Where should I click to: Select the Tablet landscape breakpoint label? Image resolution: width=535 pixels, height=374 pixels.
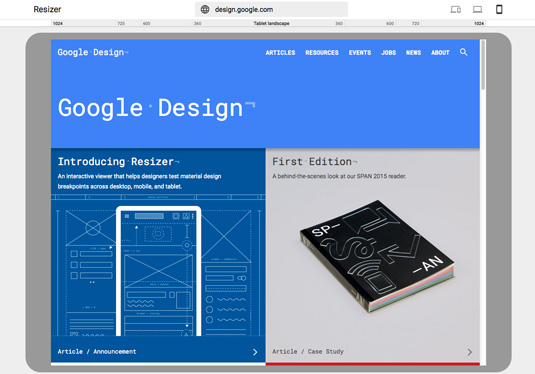[271, 23]
